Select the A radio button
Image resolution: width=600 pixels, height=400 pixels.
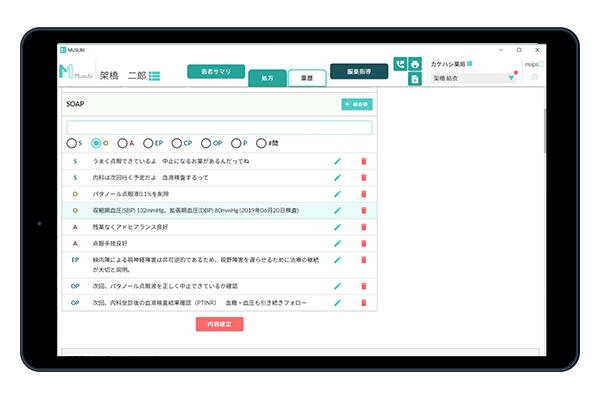pyautogui.click(x=122, y=143)
